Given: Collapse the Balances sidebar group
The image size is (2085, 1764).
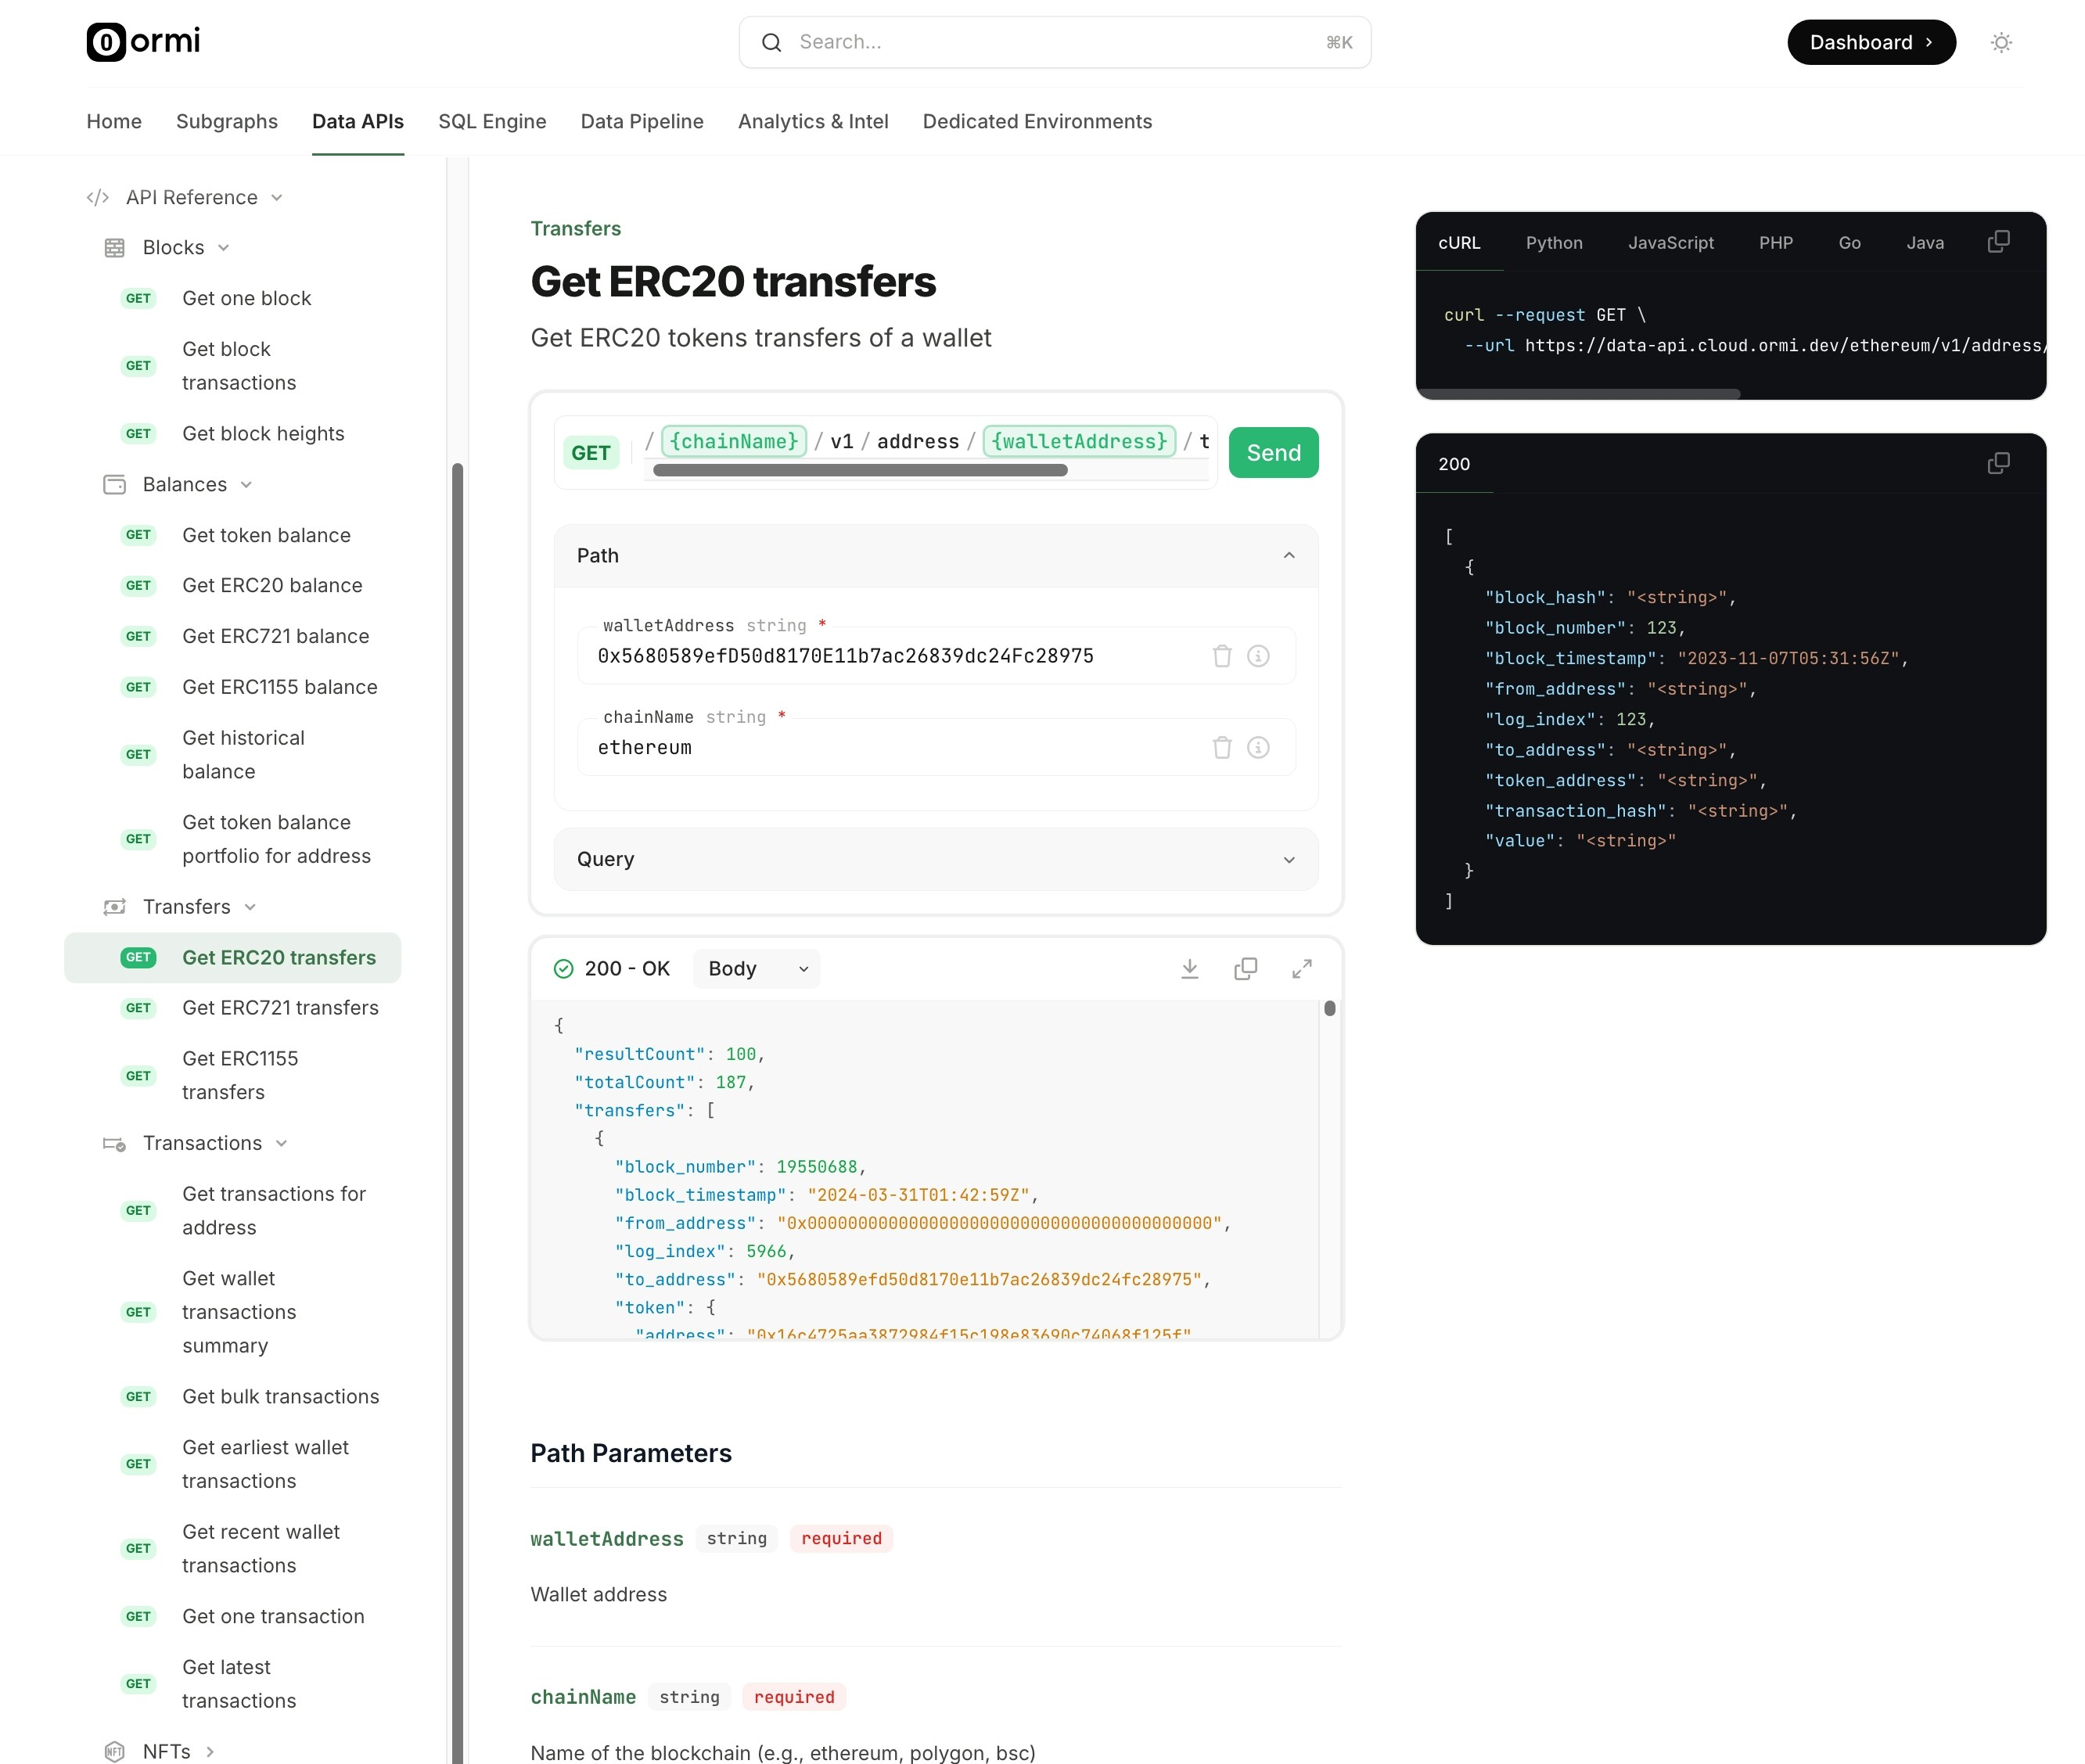Looking at the screenshot, I should [x=247, y=484].
